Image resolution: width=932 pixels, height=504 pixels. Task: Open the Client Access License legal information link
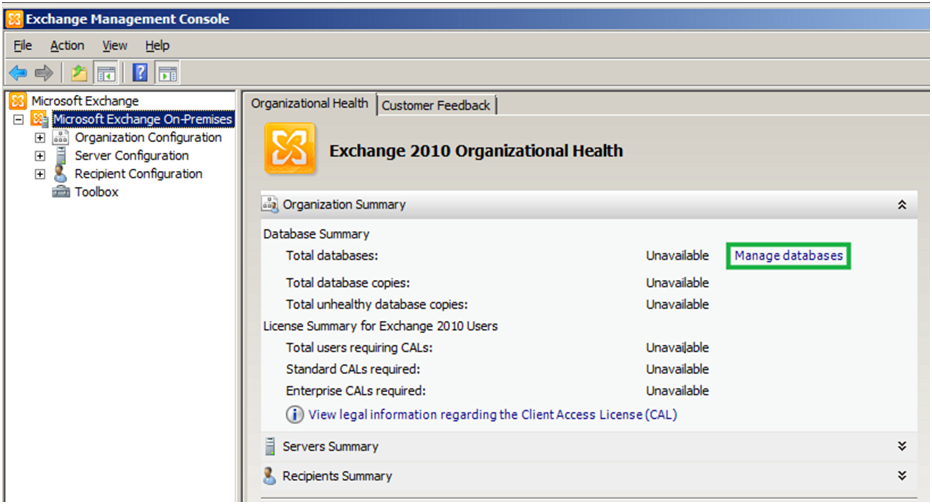[x=492, y=414]
